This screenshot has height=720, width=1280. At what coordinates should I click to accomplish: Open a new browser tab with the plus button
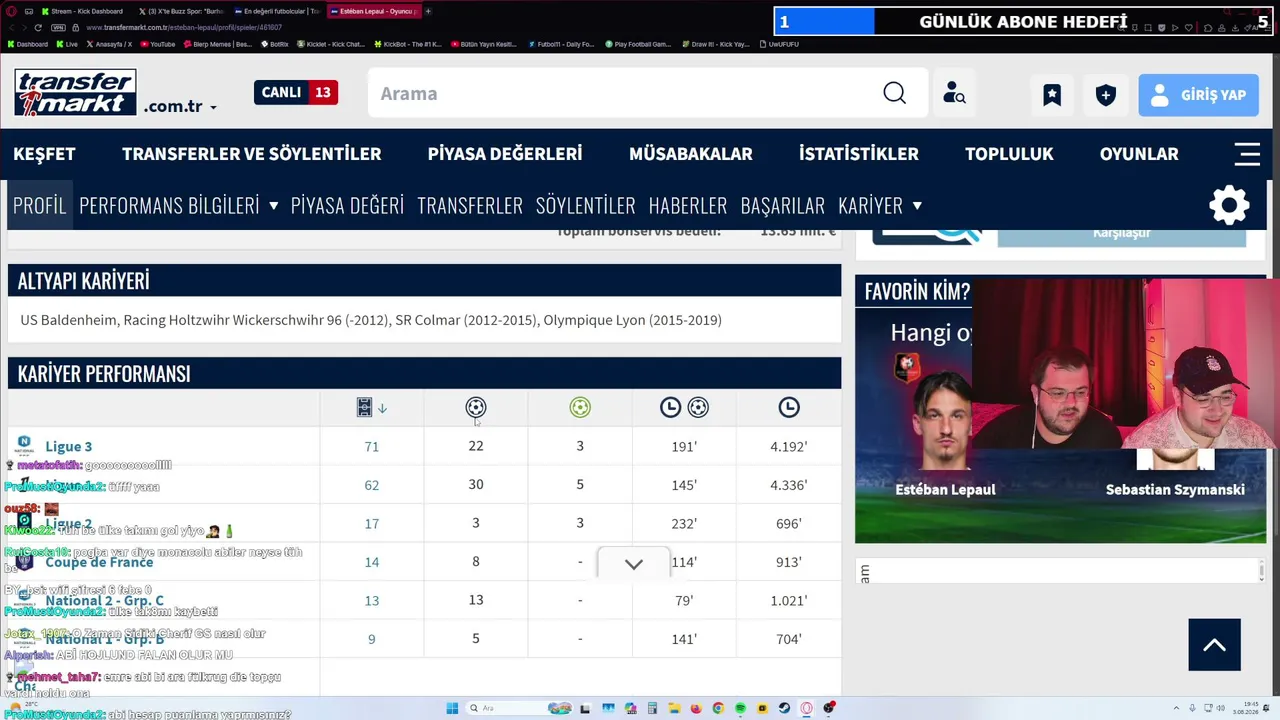[428, 11]
